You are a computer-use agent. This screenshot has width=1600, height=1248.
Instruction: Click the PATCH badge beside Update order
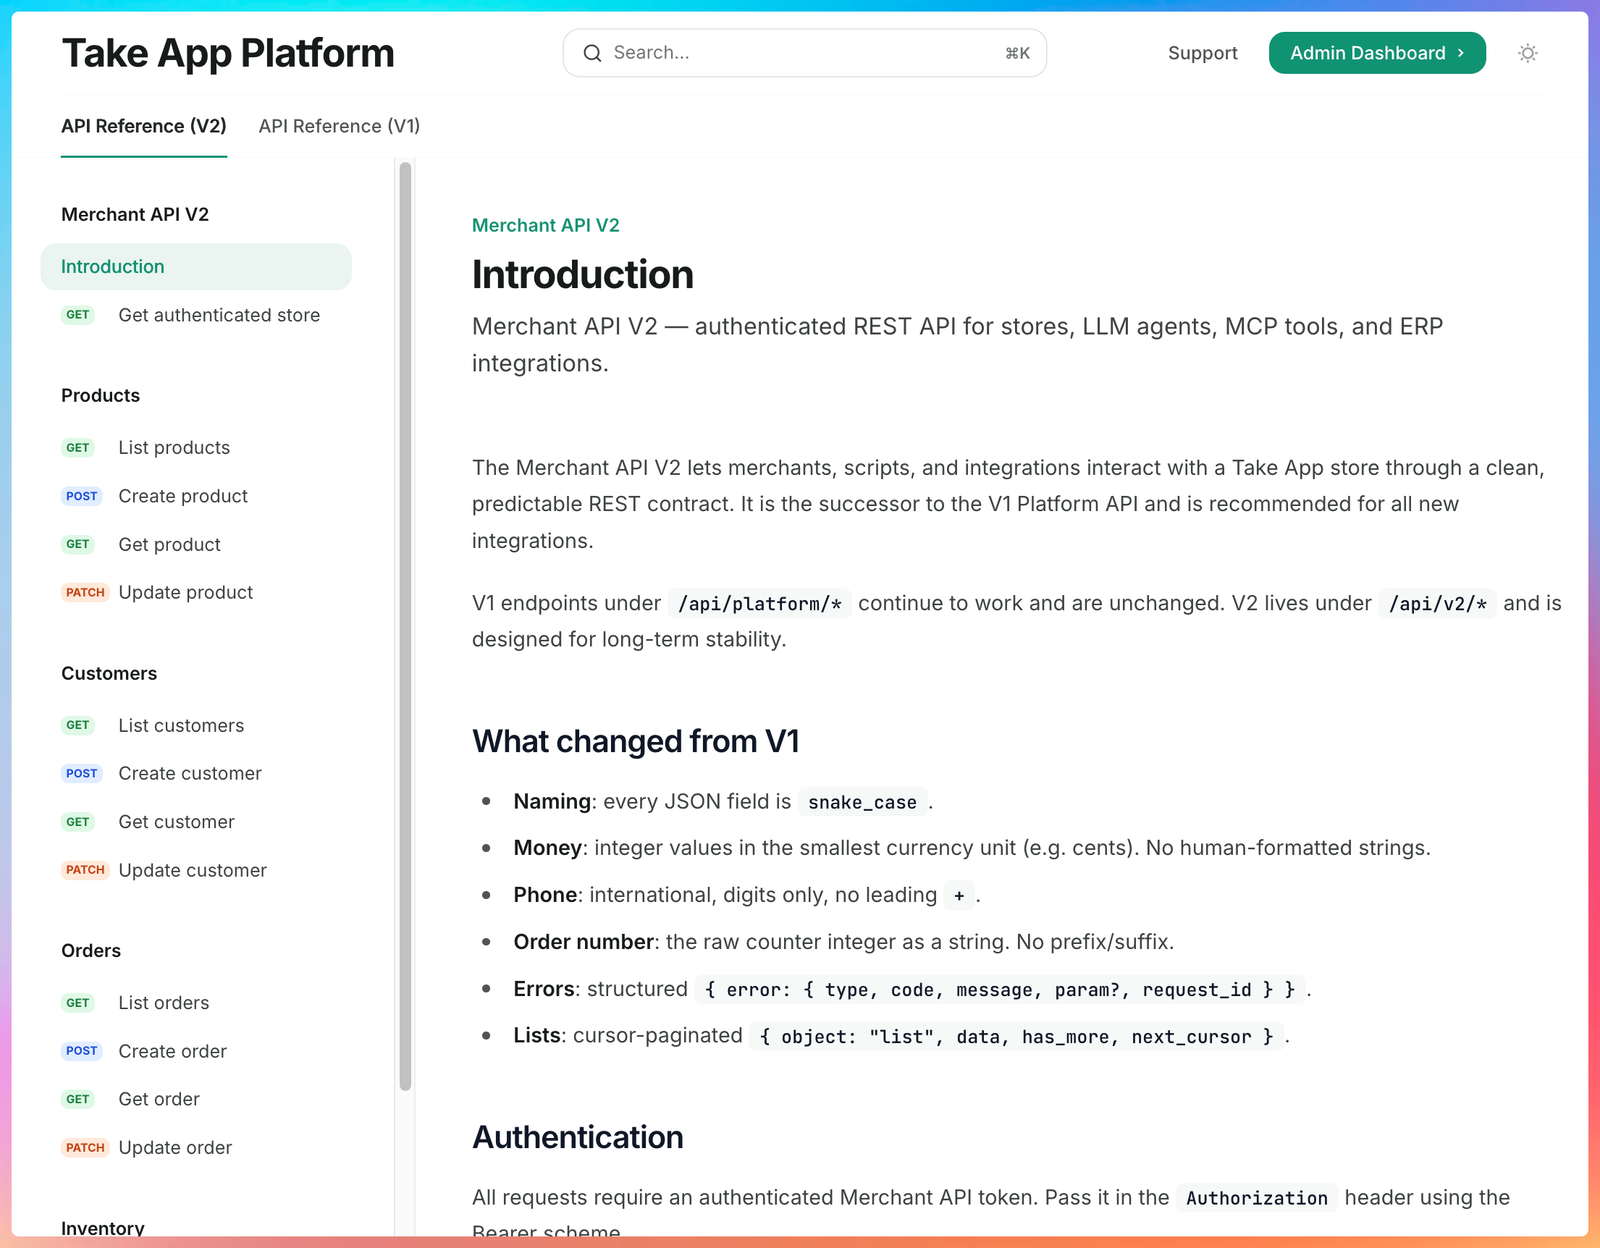(85, 1147)
